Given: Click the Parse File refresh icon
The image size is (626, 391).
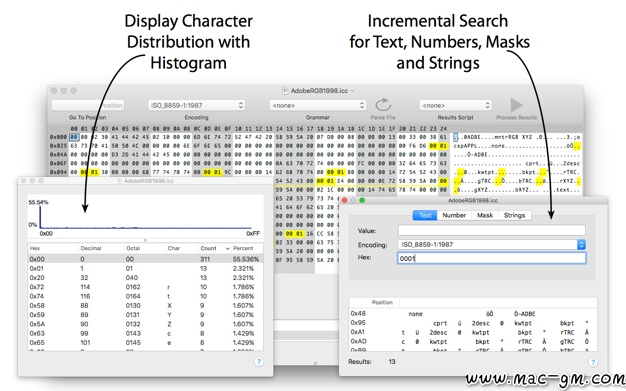Looking at the screenshot, I should point(383,105).
